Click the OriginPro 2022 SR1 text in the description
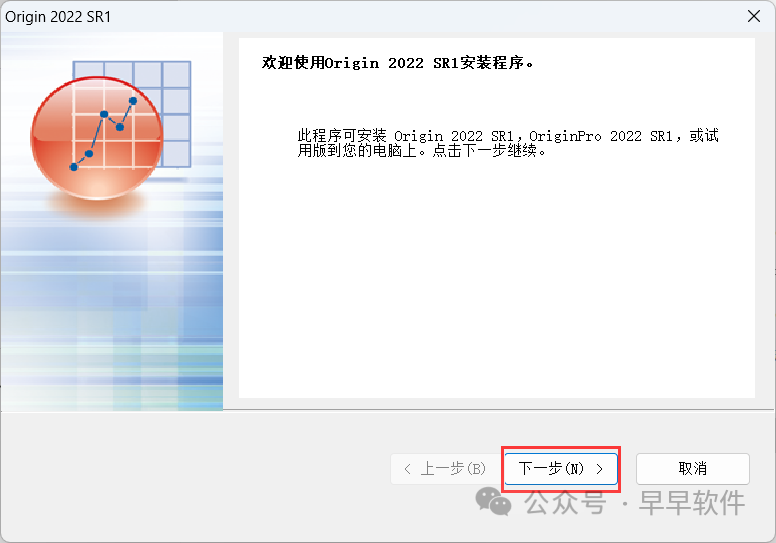The image size is (776, 543). 601,136
